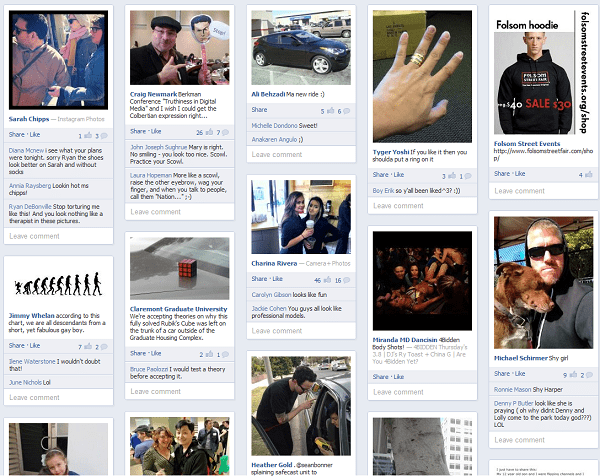Click the comment bubble icon on Tyger Yoshi post
The height and width of the screenshot is (476, 600).
[468, 176]
